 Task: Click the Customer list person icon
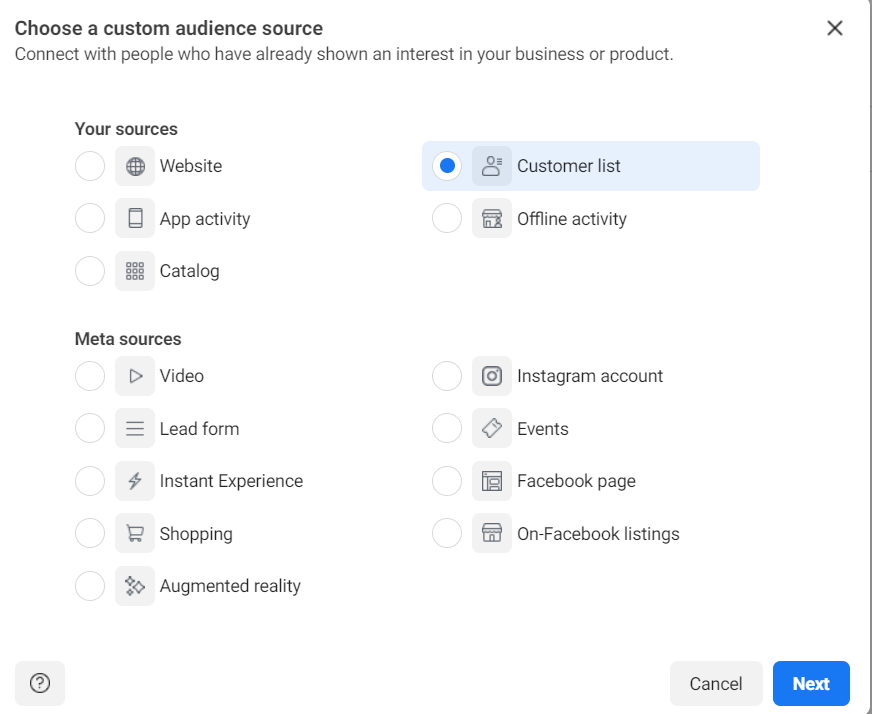[492, 166]
